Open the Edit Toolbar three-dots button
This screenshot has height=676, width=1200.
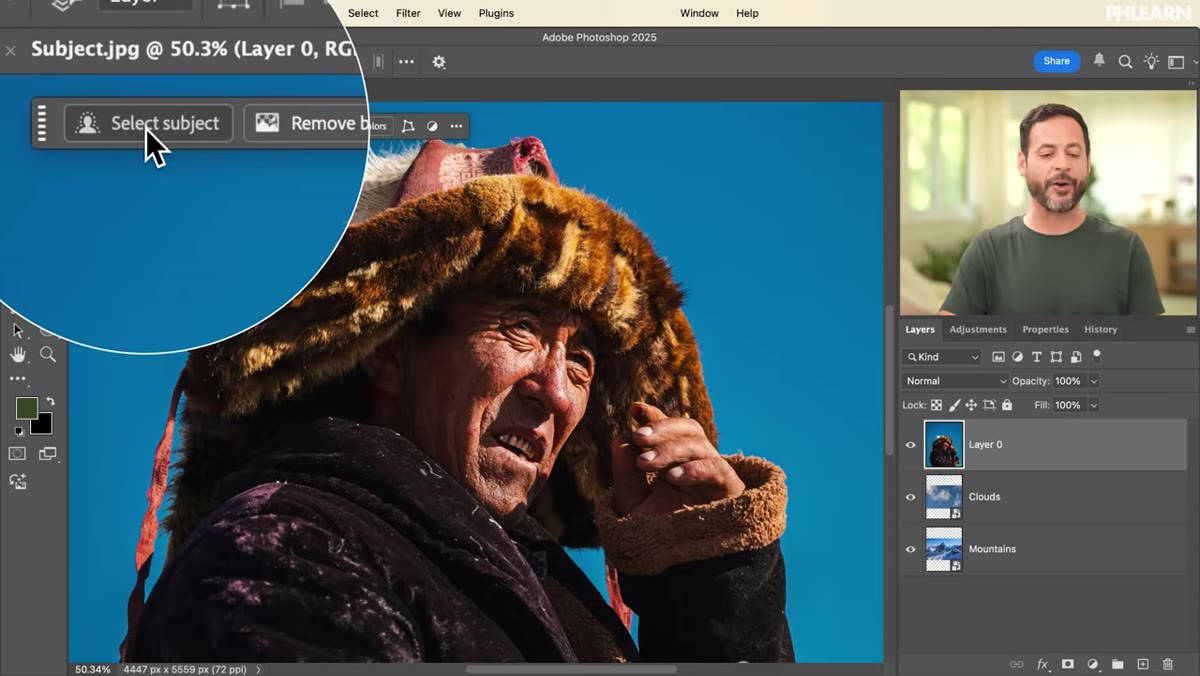(x=18, y=379)
